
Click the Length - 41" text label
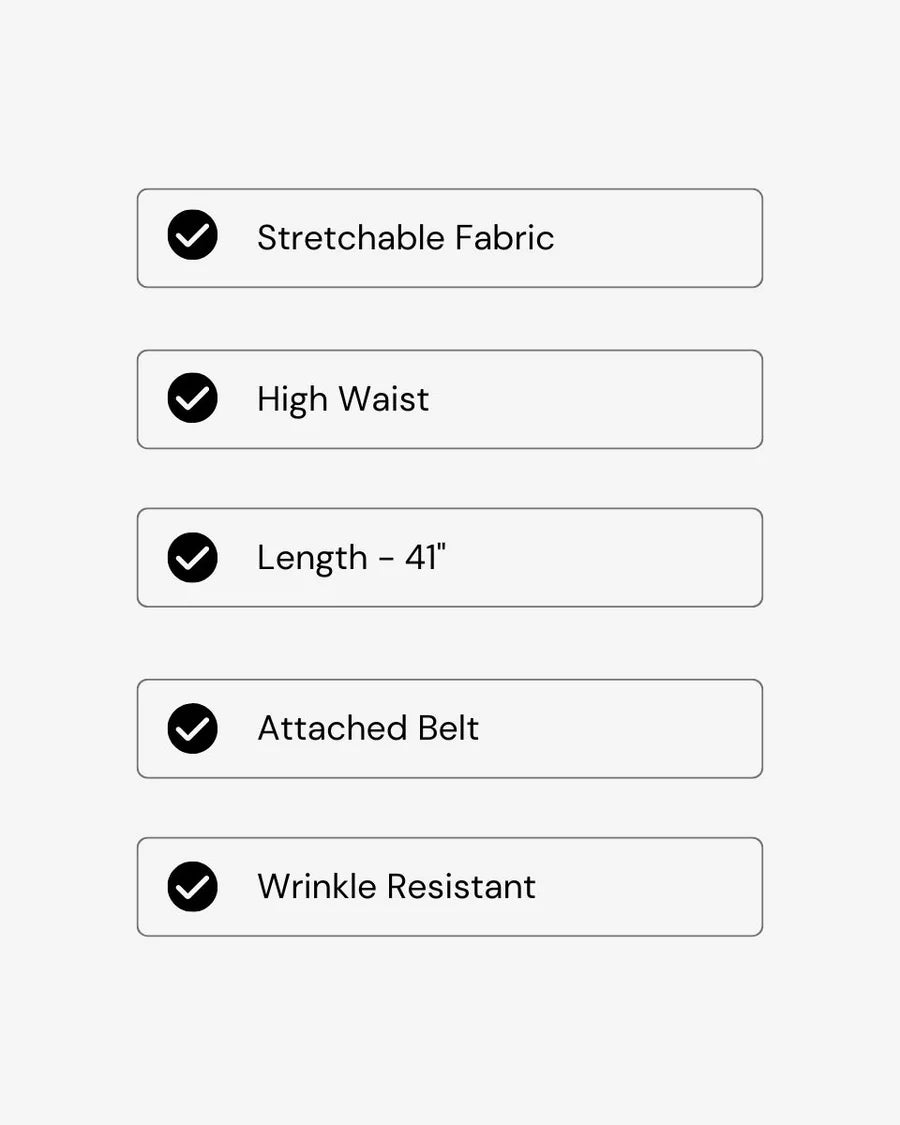[351, 558]
